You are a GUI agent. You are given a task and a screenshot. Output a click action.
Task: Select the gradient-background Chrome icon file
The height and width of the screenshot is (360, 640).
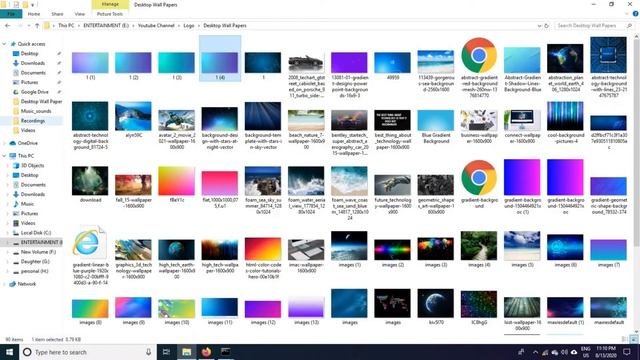coord(479,178)
